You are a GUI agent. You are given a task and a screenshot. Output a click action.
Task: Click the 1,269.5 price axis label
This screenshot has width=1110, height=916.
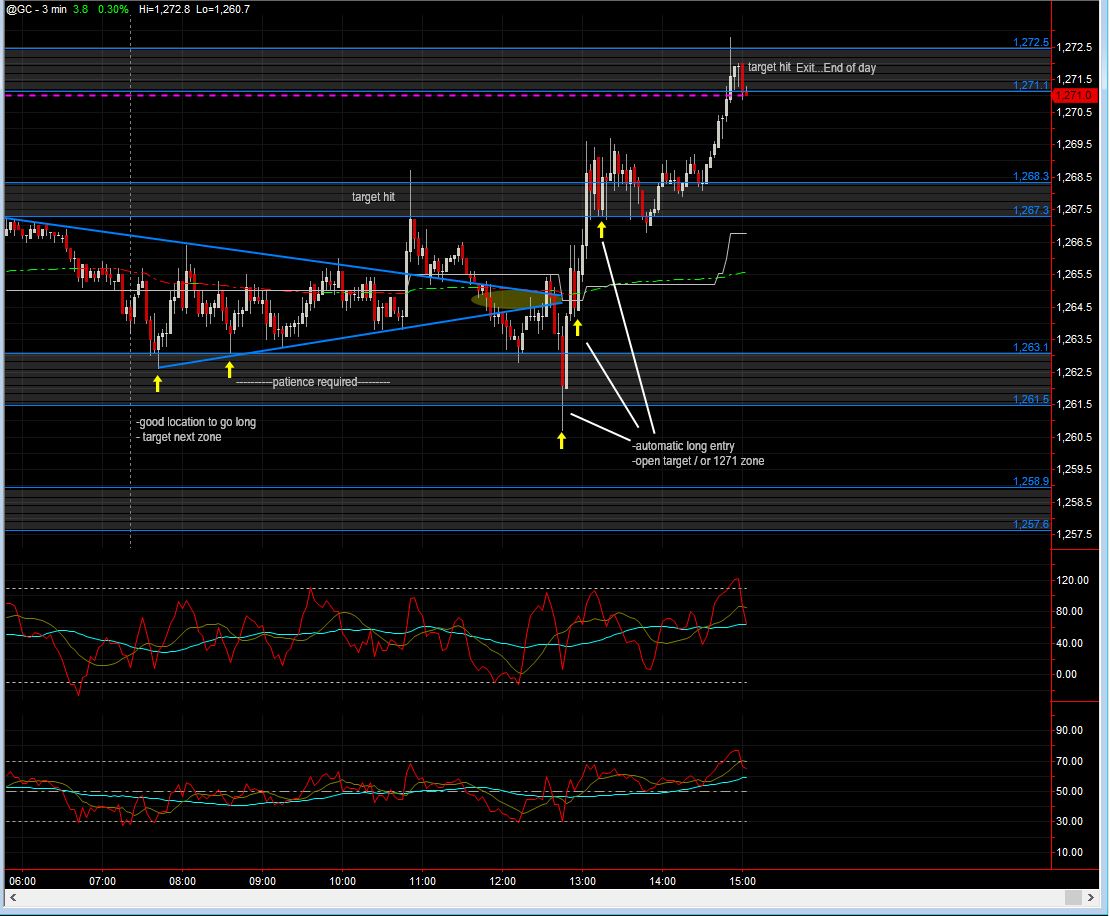[x=1074, y=144]
